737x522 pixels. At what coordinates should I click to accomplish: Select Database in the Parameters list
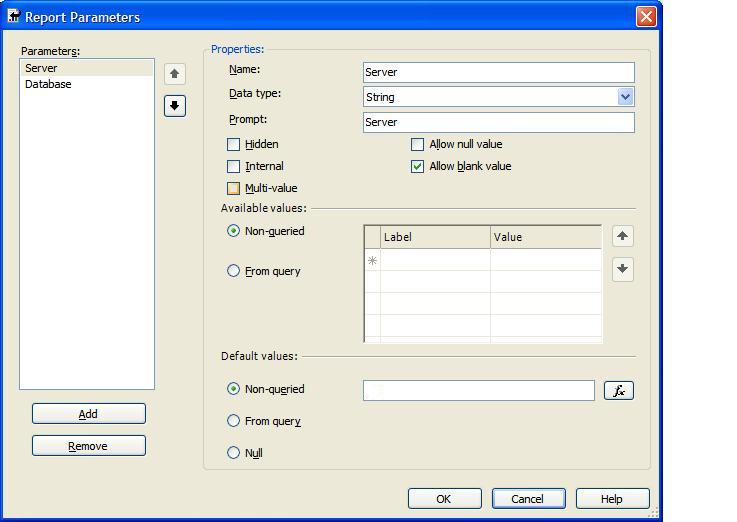click(48, 85)
